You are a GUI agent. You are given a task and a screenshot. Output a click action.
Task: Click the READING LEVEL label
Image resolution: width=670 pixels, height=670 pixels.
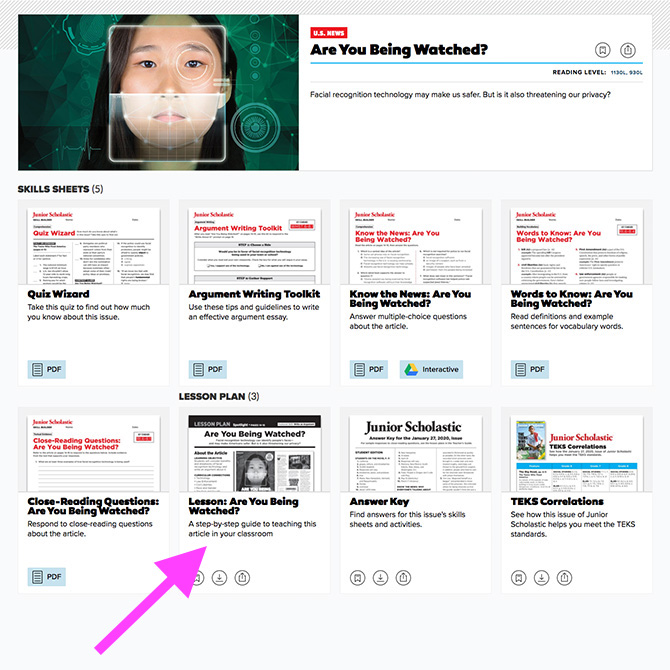(x=579, y=73)
